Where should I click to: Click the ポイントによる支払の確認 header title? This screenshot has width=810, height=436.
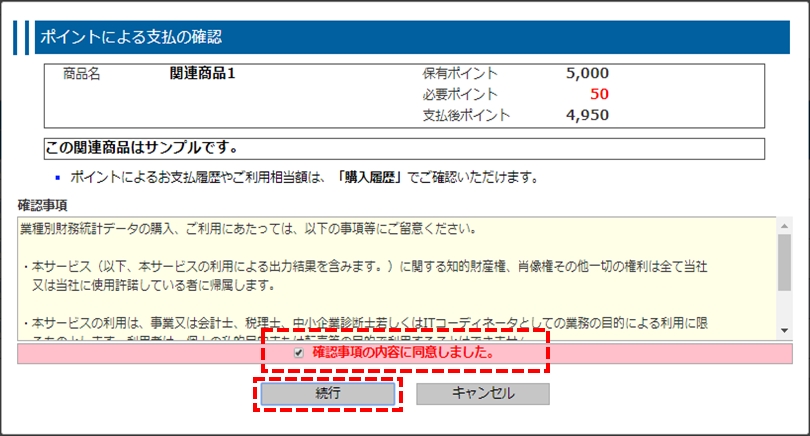129,37
